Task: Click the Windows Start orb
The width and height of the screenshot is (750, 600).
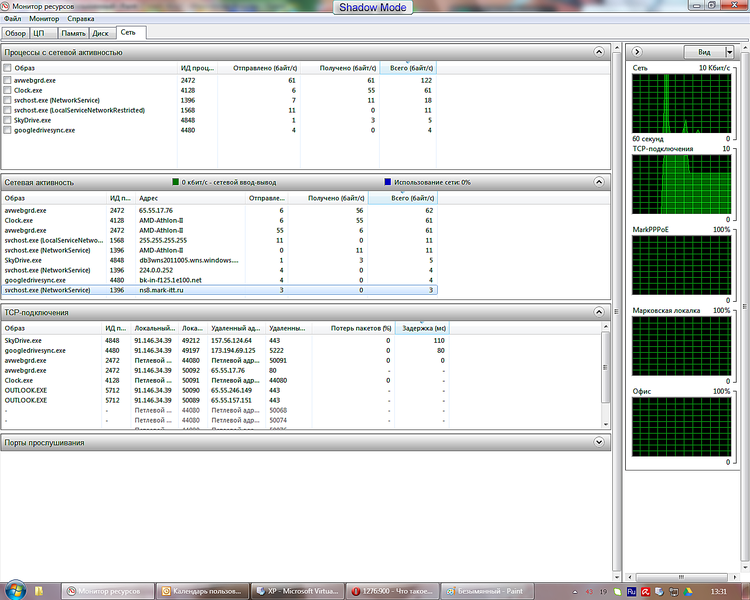Action: click(x=12, y=591)
